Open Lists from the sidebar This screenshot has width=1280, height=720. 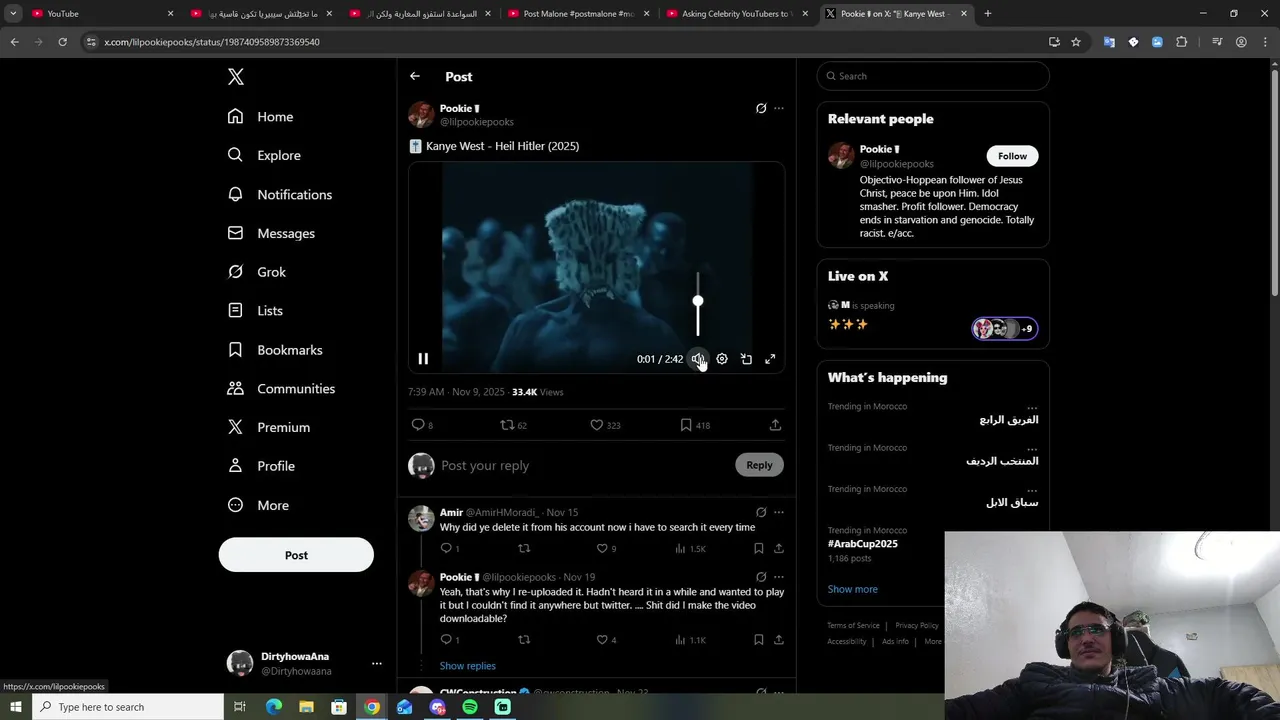tap(255, 311)
